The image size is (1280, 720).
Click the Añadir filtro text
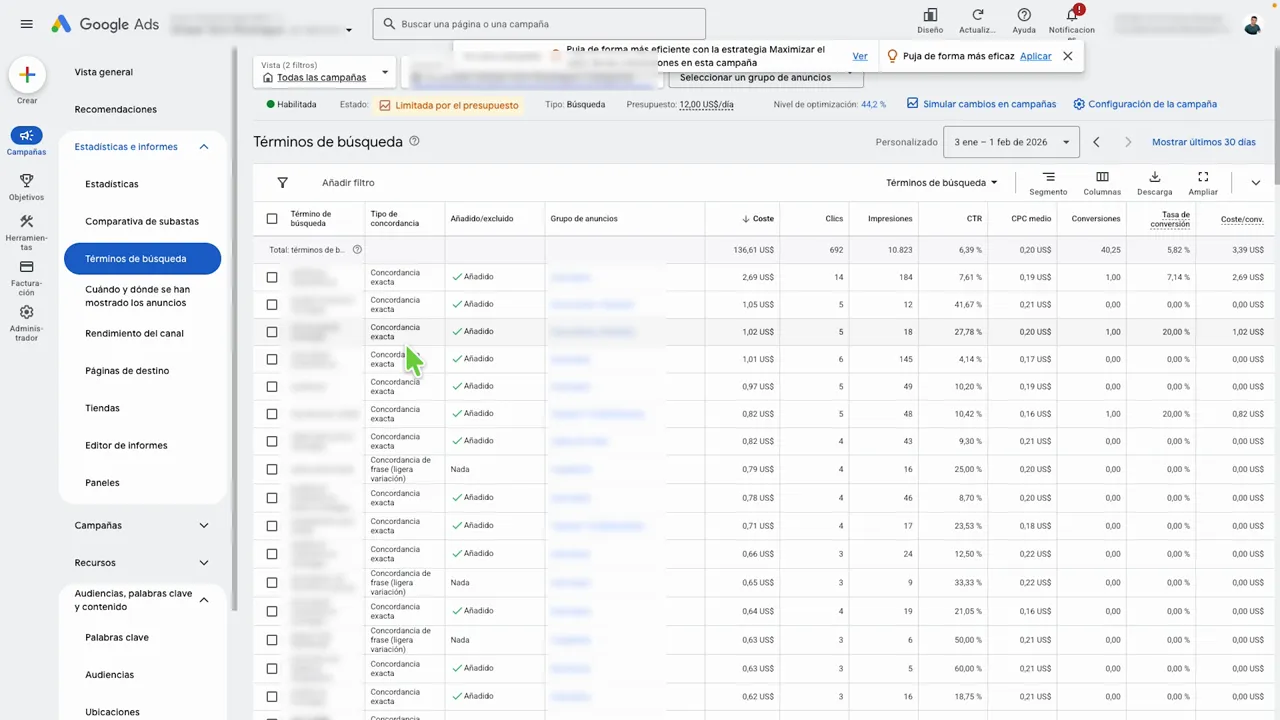[348, 183]
